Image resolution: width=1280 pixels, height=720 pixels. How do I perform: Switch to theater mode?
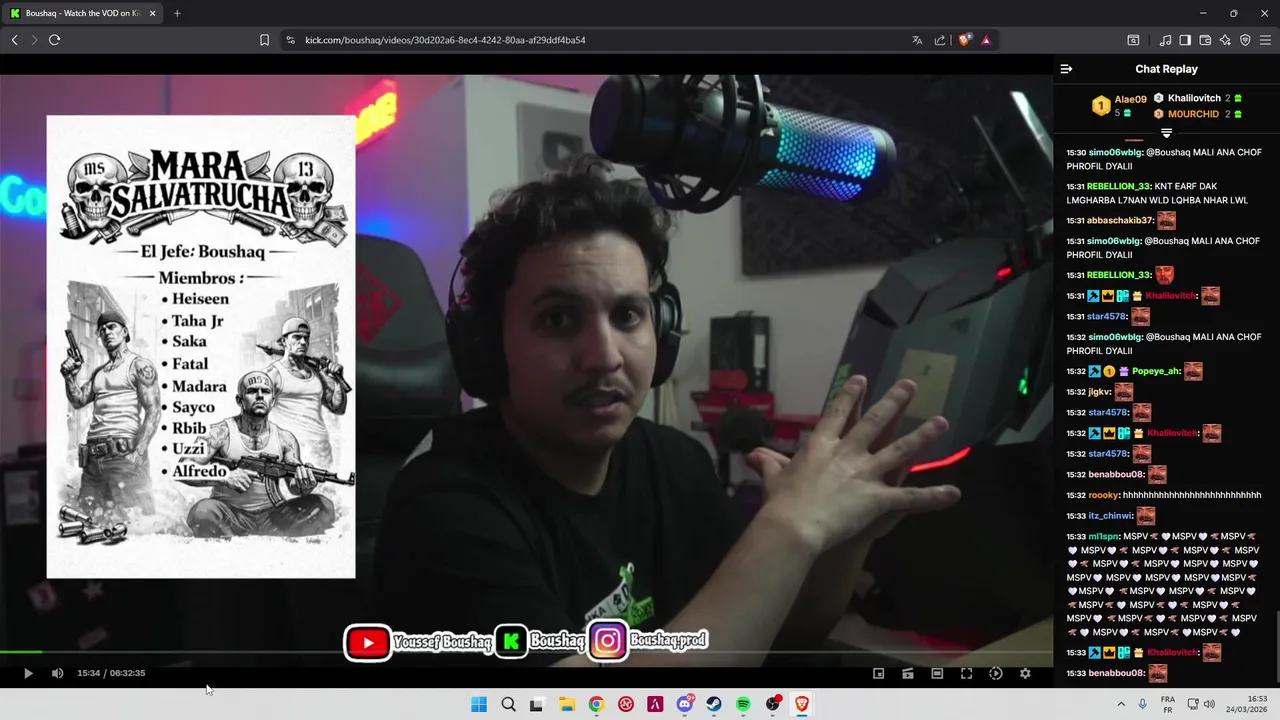pos(937,673)
